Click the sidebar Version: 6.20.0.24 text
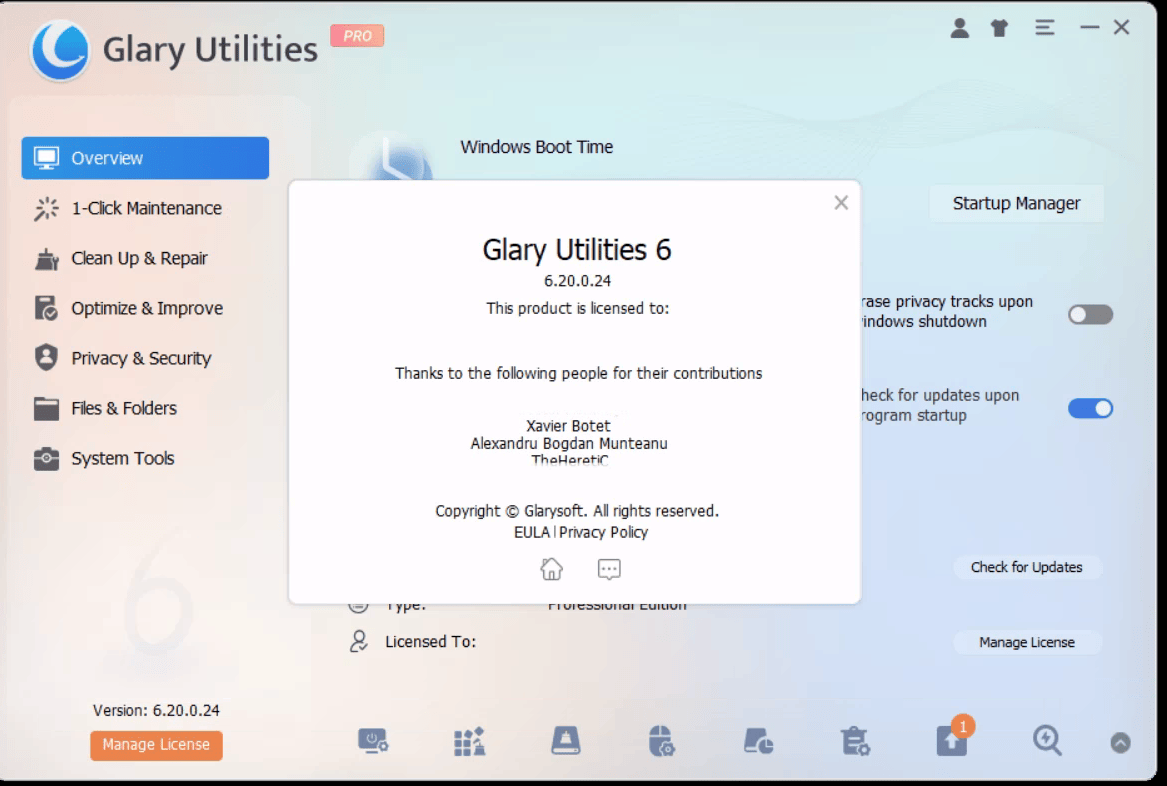 coord(156,710)
